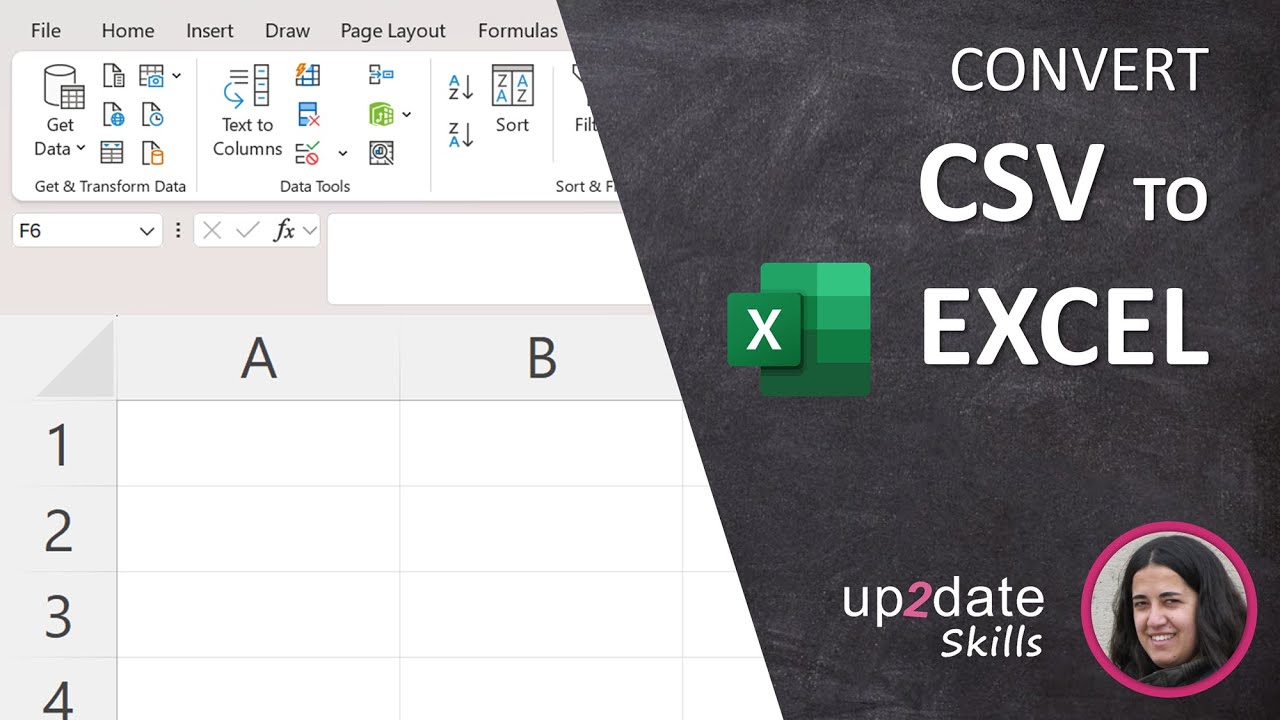This screenshot has width=1280, height=720.
Task: Click the Recent Sources icon
Action: pyautogui.click(x=152, y=114)
